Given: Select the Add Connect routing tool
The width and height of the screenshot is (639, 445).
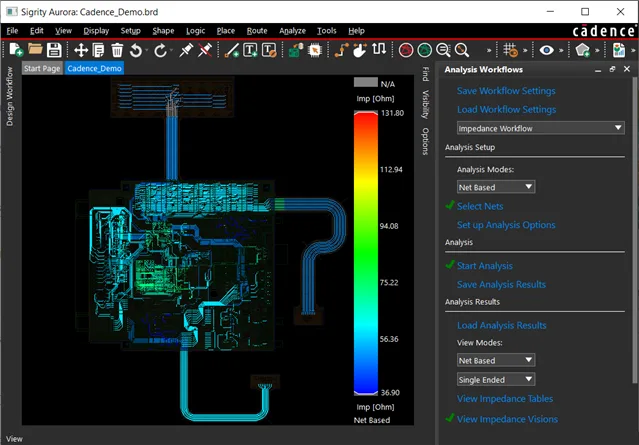Looking at the screenshot, I should click(x=342, y=50).
